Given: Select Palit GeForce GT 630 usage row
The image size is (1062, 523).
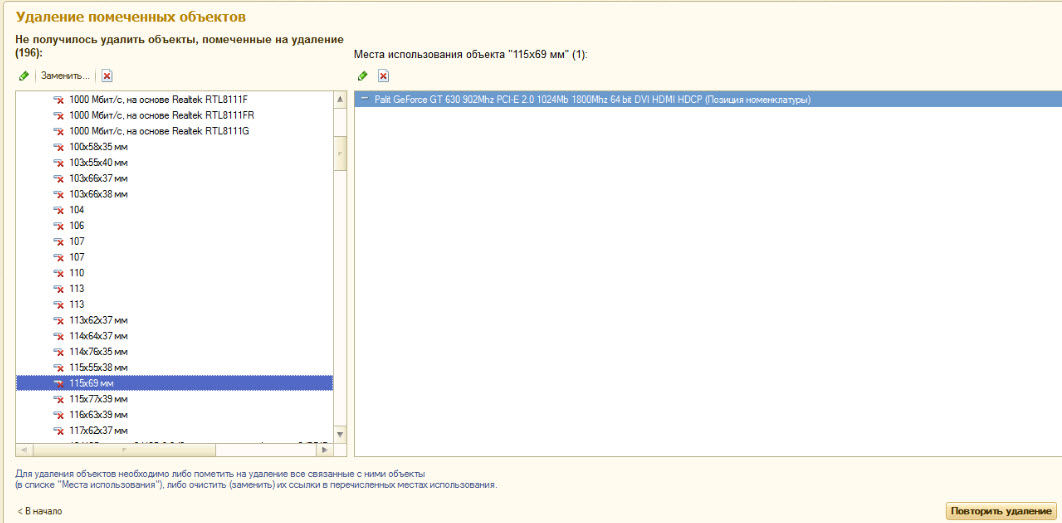Looking at the screenshot, I should coord(592,99).
